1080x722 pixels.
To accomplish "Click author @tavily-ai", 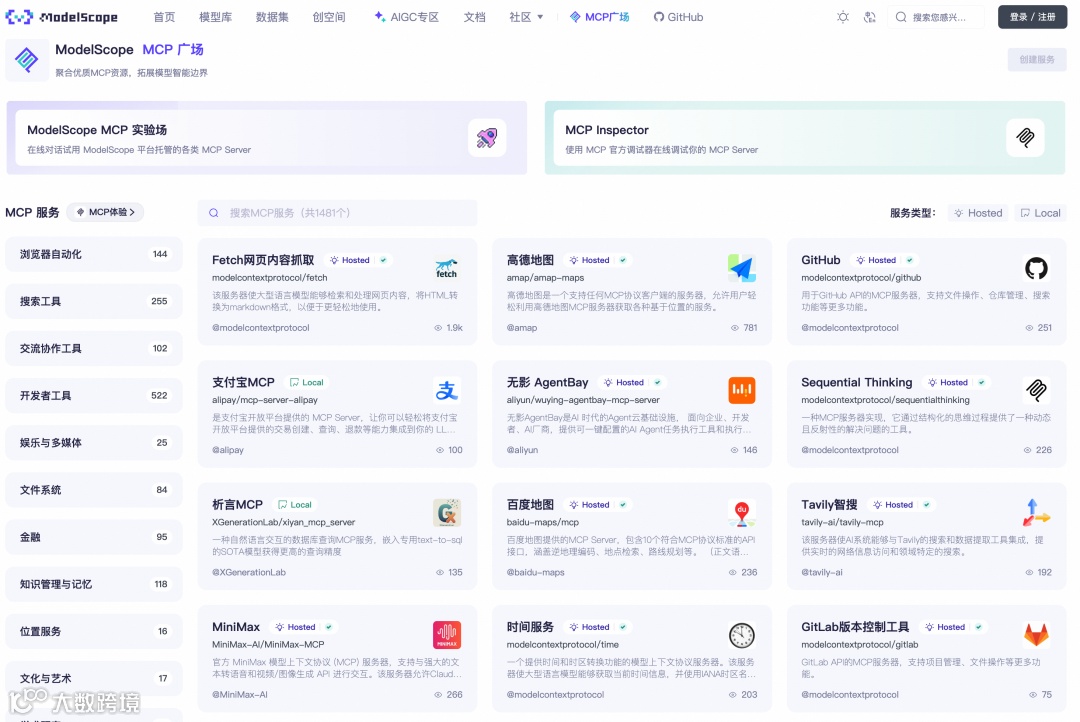I will pos(822,573).
